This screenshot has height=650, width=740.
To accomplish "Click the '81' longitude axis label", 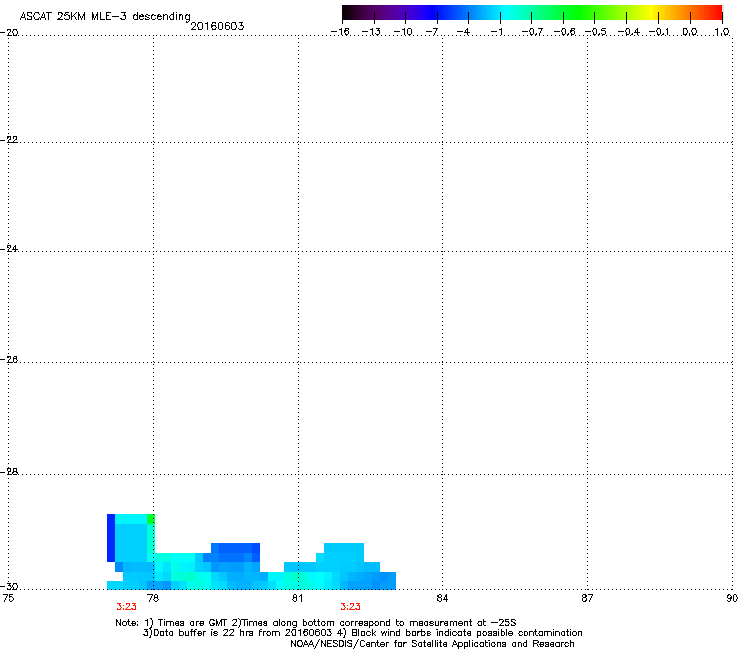I will [297, 598].
